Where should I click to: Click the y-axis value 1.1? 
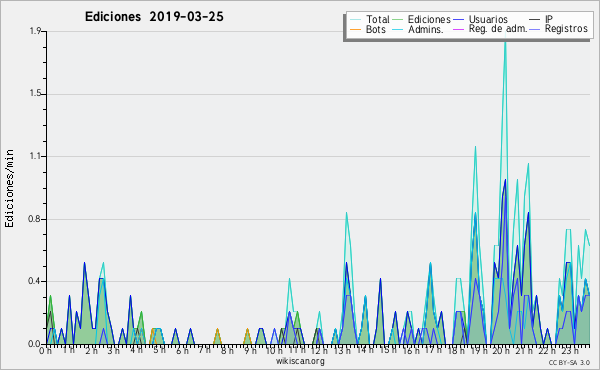click(x=36, y=156)
